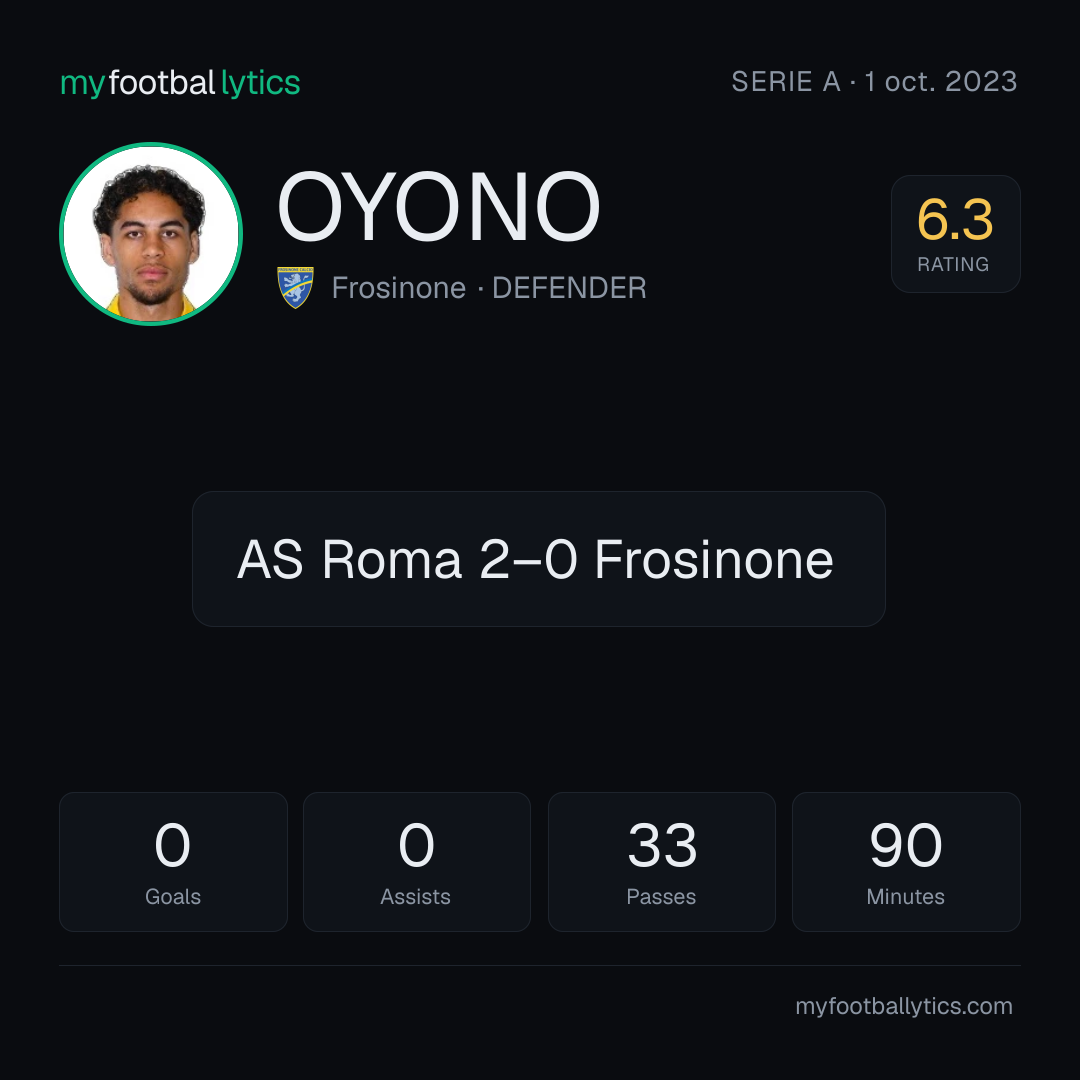Viewport: 1080px width, 1080px height.
Task: Select the 6.3 rating badge
Action: click(955, 234)
